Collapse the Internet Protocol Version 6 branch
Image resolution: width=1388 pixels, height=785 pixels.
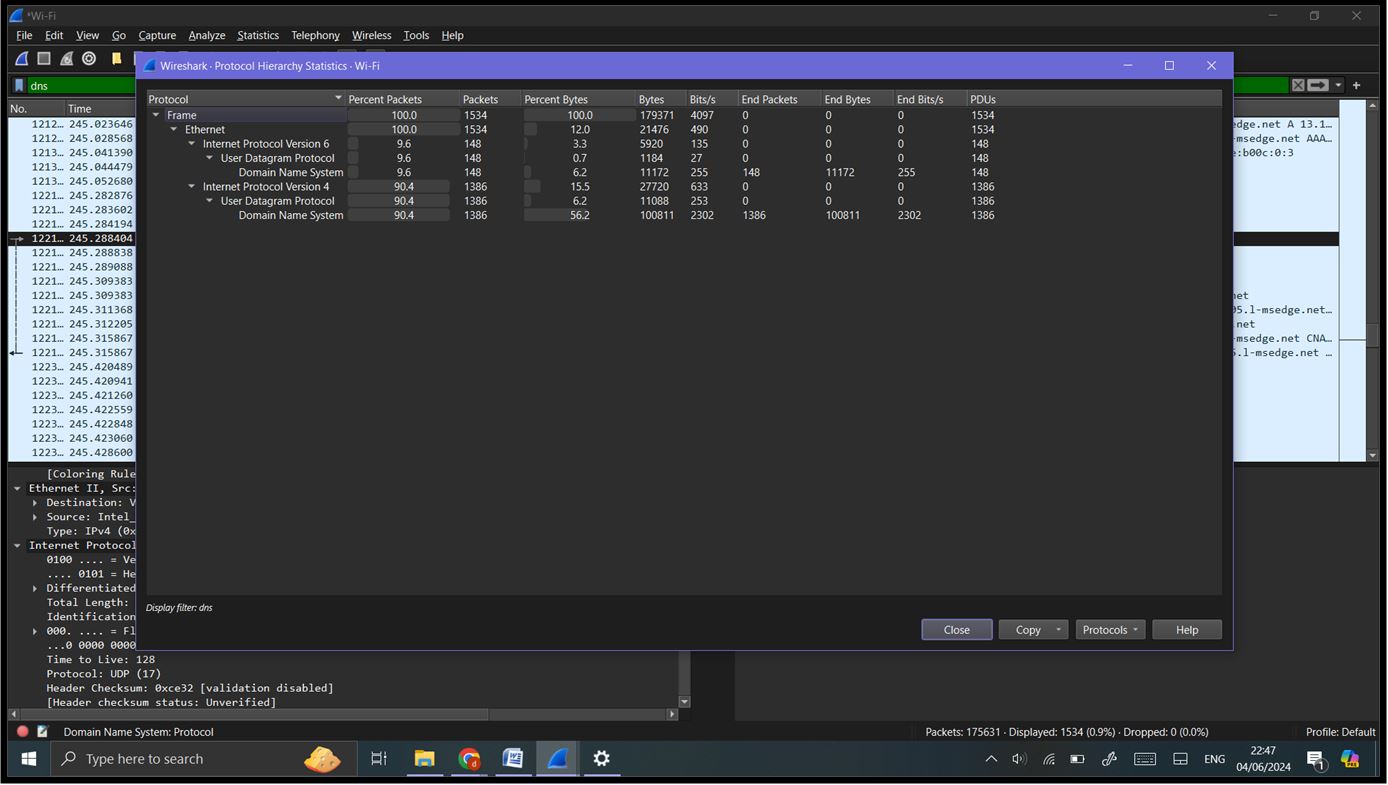pos(191,143)
